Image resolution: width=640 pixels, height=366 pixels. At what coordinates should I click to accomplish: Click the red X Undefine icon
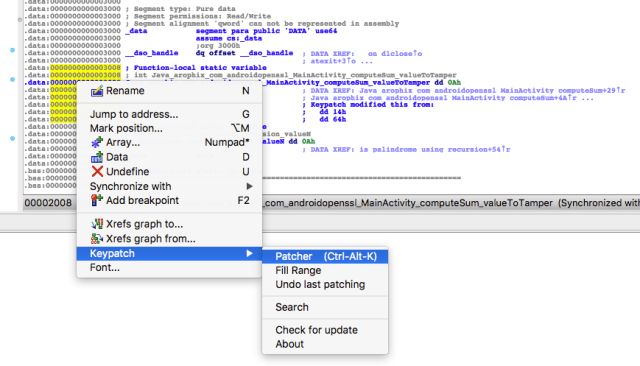tap(97, 172)
